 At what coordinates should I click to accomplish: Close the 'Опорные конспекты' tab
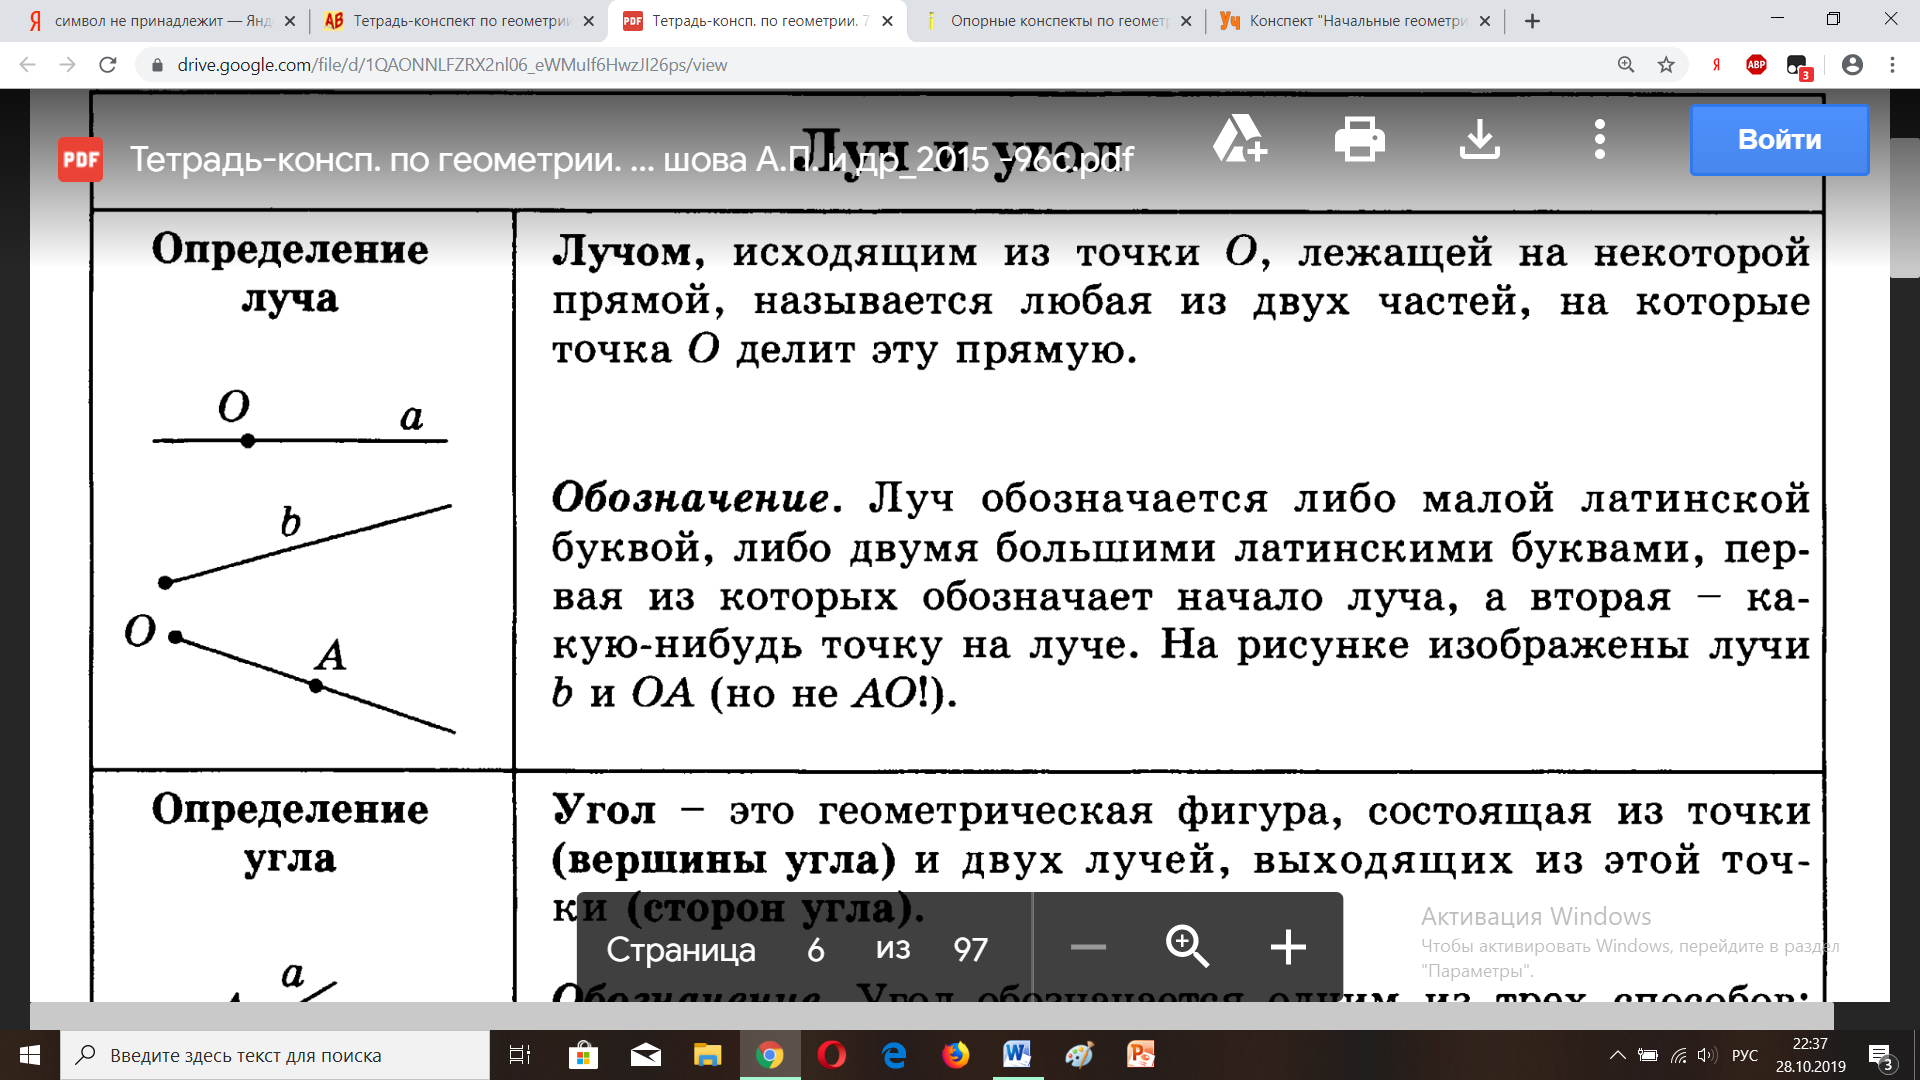click(x=1186, y=21)
